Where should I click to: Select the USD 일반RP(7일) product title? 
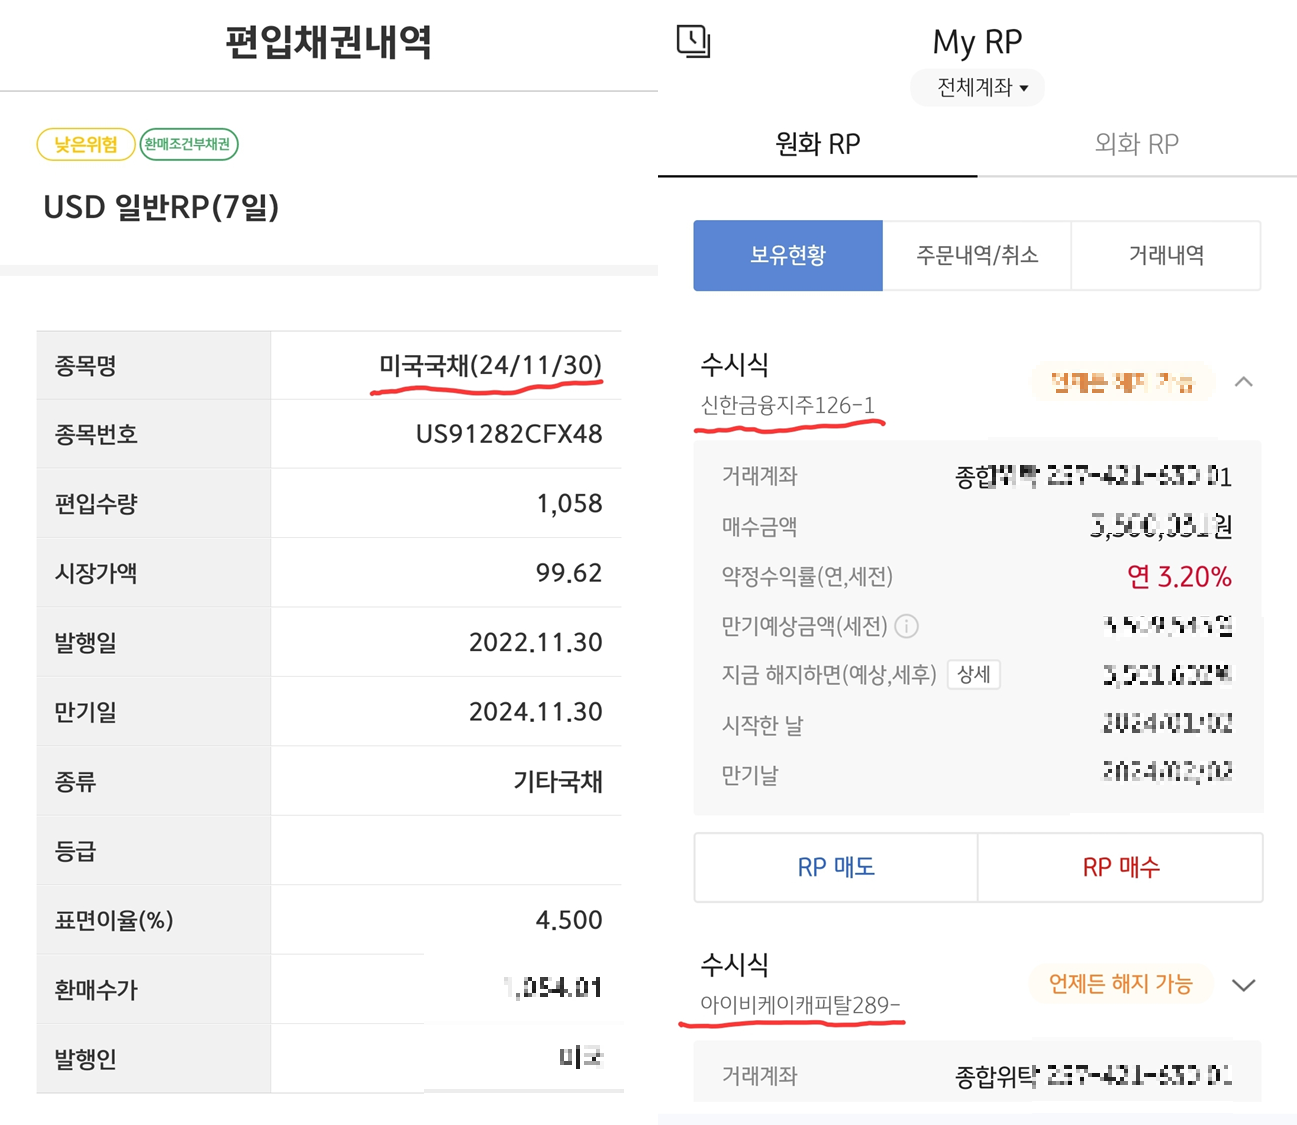pyautogui.click(x=161, y=207)
